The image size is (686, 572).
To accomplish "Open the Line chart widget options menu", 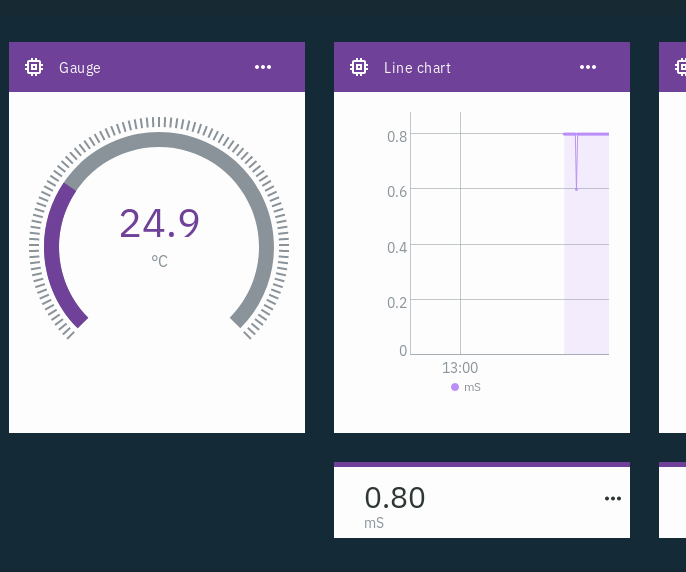I will pos(588,67).
